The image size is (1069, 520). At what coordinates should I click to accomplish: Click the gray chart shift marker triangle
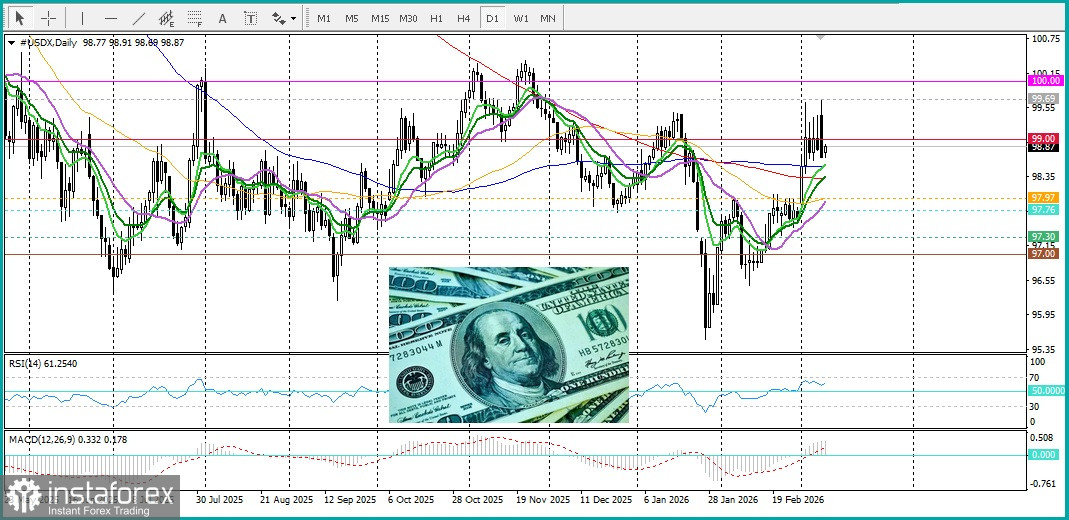[x=821, y=36]
